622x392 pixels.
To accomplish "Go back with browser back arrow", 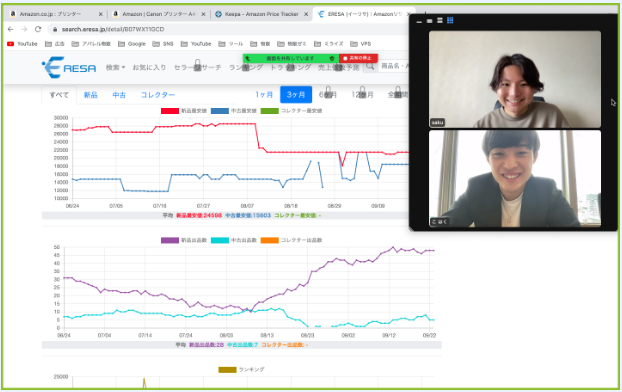I will tap(11, 29).
